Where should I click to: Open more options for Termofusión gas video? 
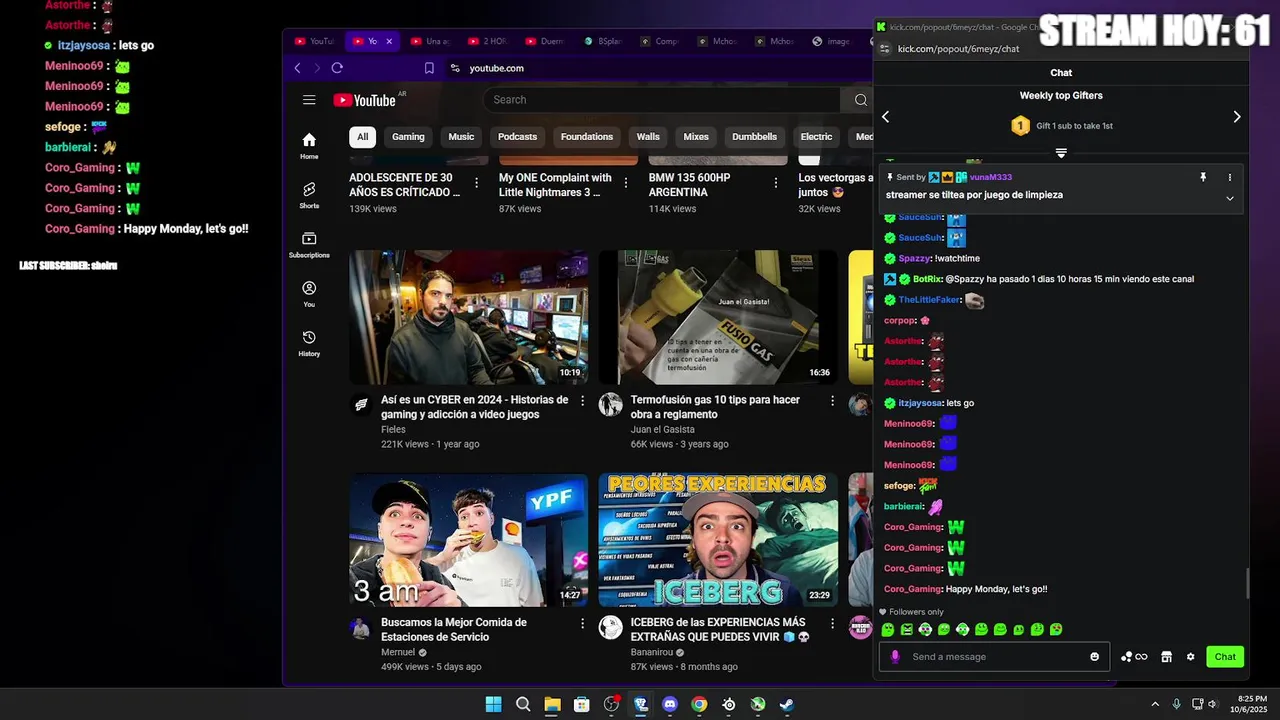832,401
